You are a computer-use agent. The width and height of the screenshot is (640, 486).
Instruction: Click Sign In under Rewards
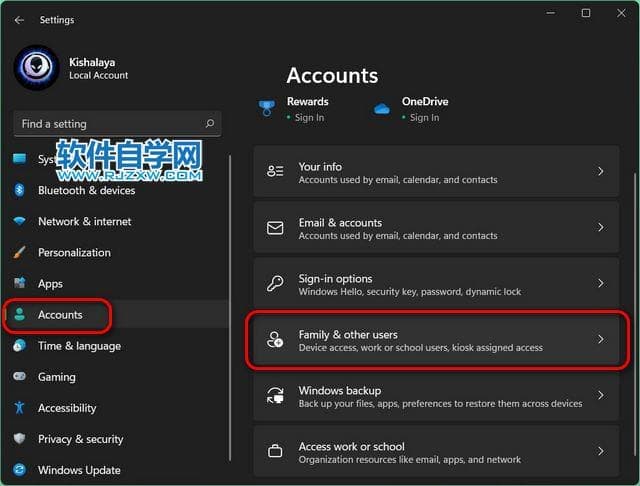point(309,117)
